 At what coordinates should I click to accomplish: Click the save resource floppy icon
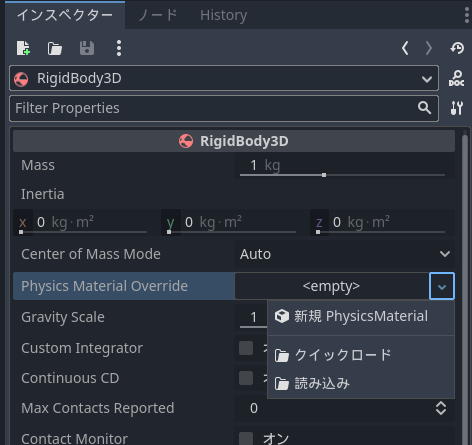pos(87,48)
